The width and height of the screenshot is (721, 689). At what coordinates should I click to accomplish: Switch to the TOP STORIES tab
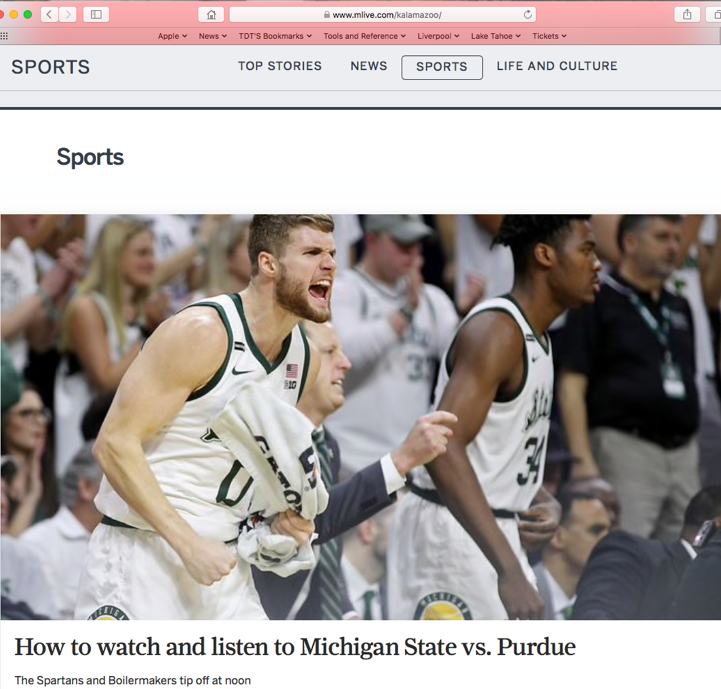click(x=280, y=66)
